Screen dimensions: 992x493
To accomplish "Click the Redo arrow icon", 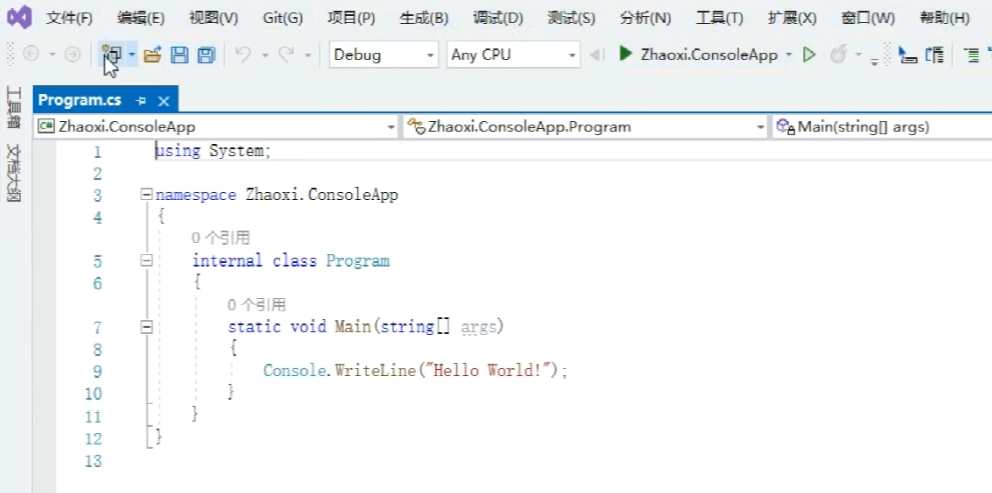I will click(287, 55).
